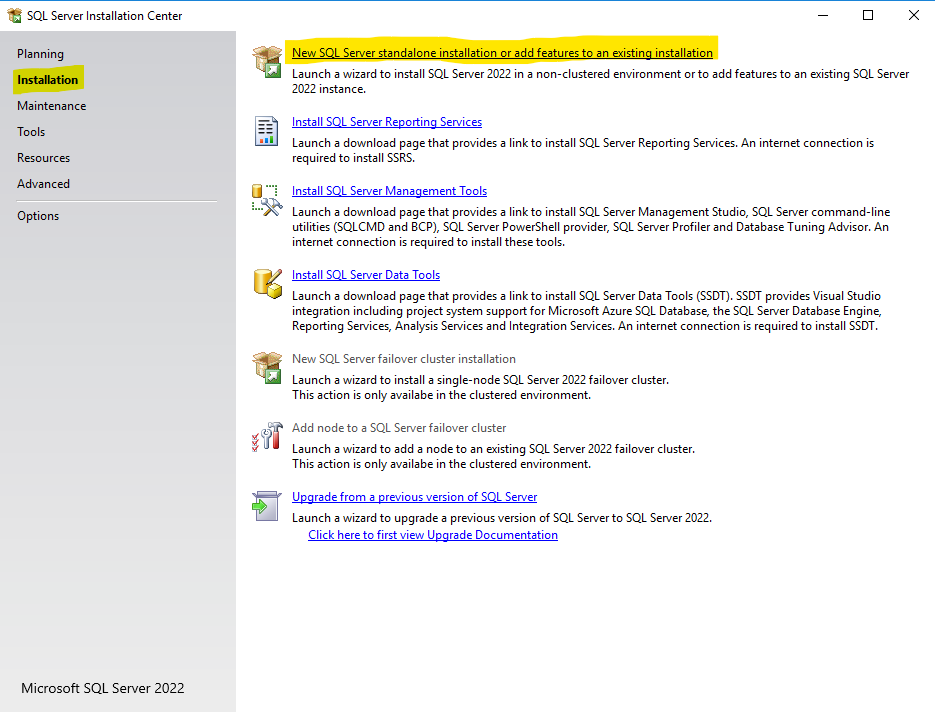Open the Upgrade Documentation link
The width and height of the screenshot is (935, 712).
432,534
